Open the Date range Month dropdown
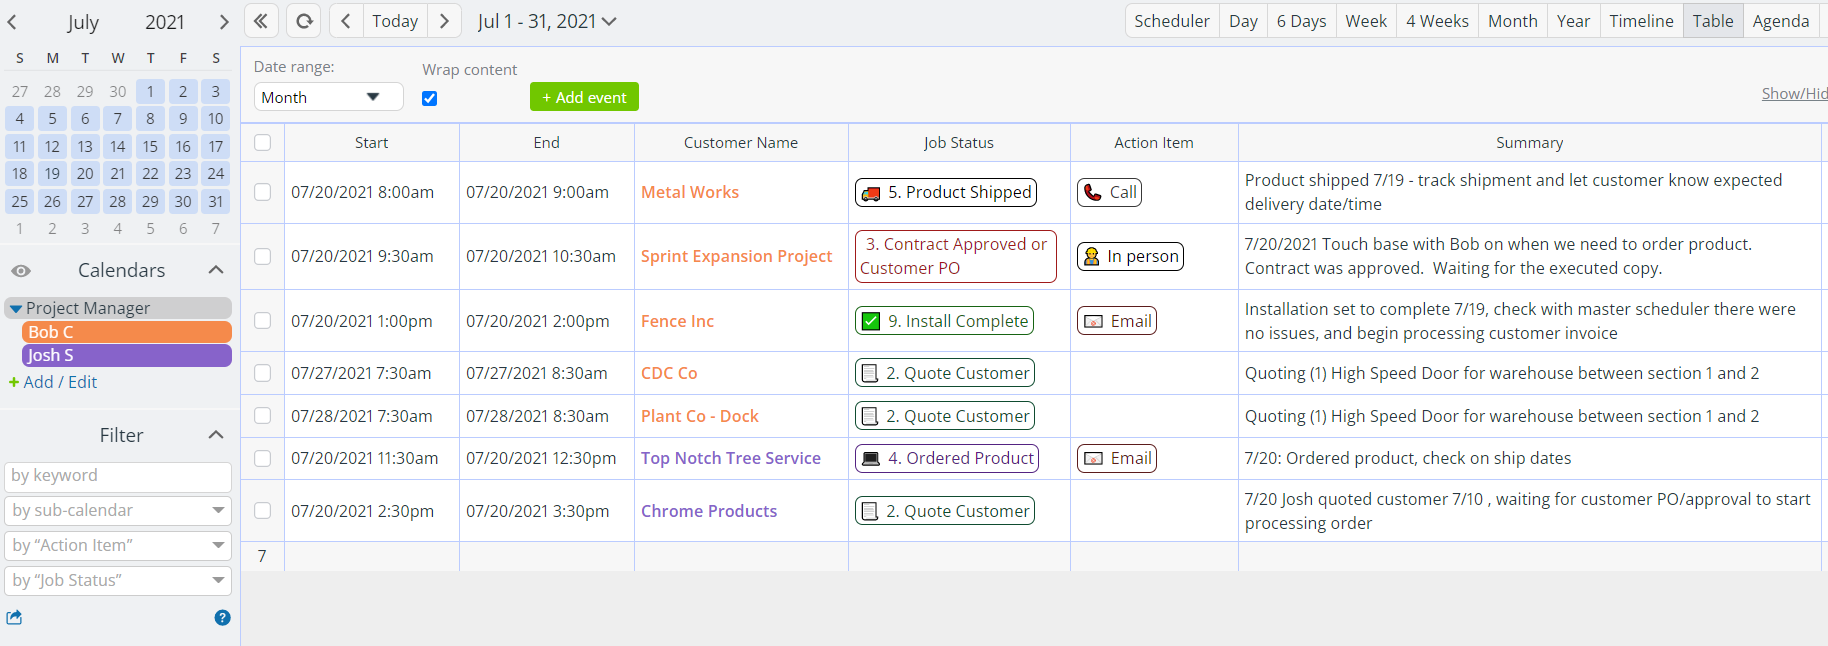This screenshot has height=646, width=1828. 329,97
